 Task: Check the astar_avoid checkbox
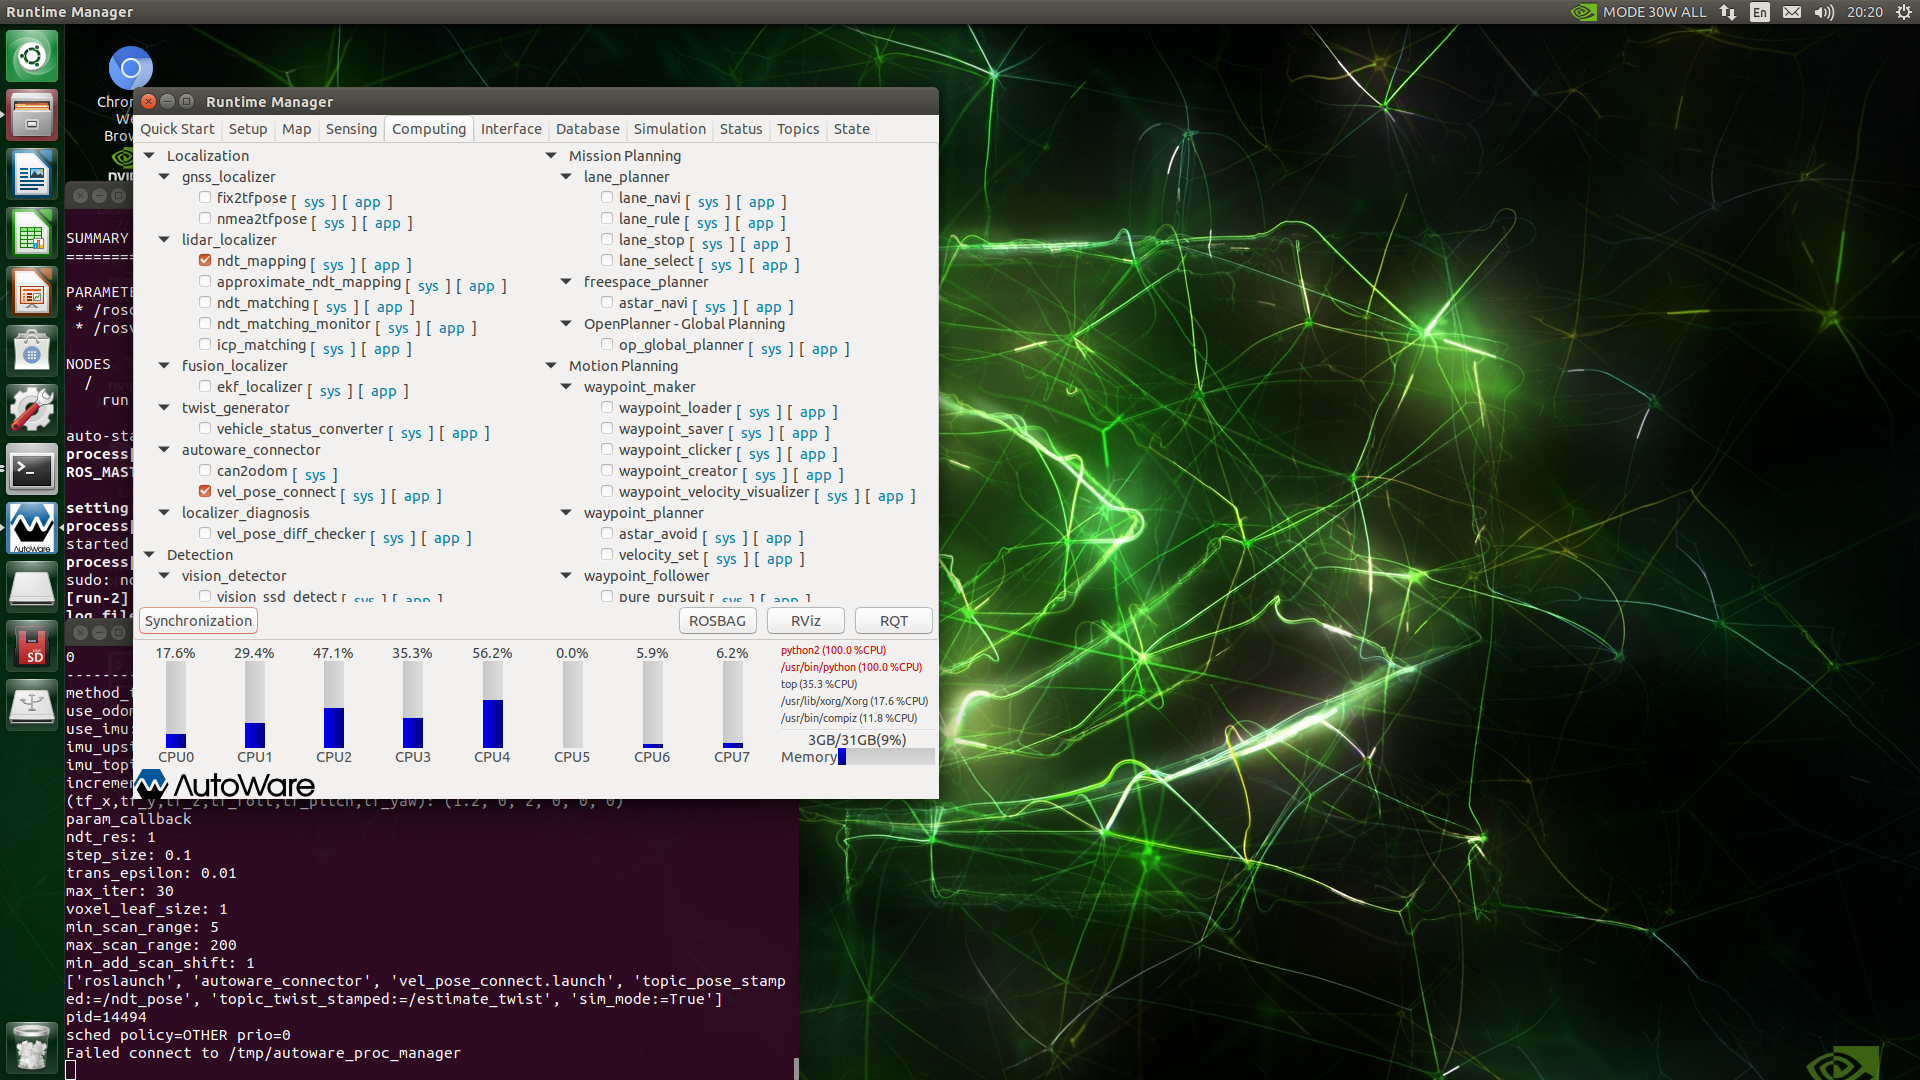(607, 533)
